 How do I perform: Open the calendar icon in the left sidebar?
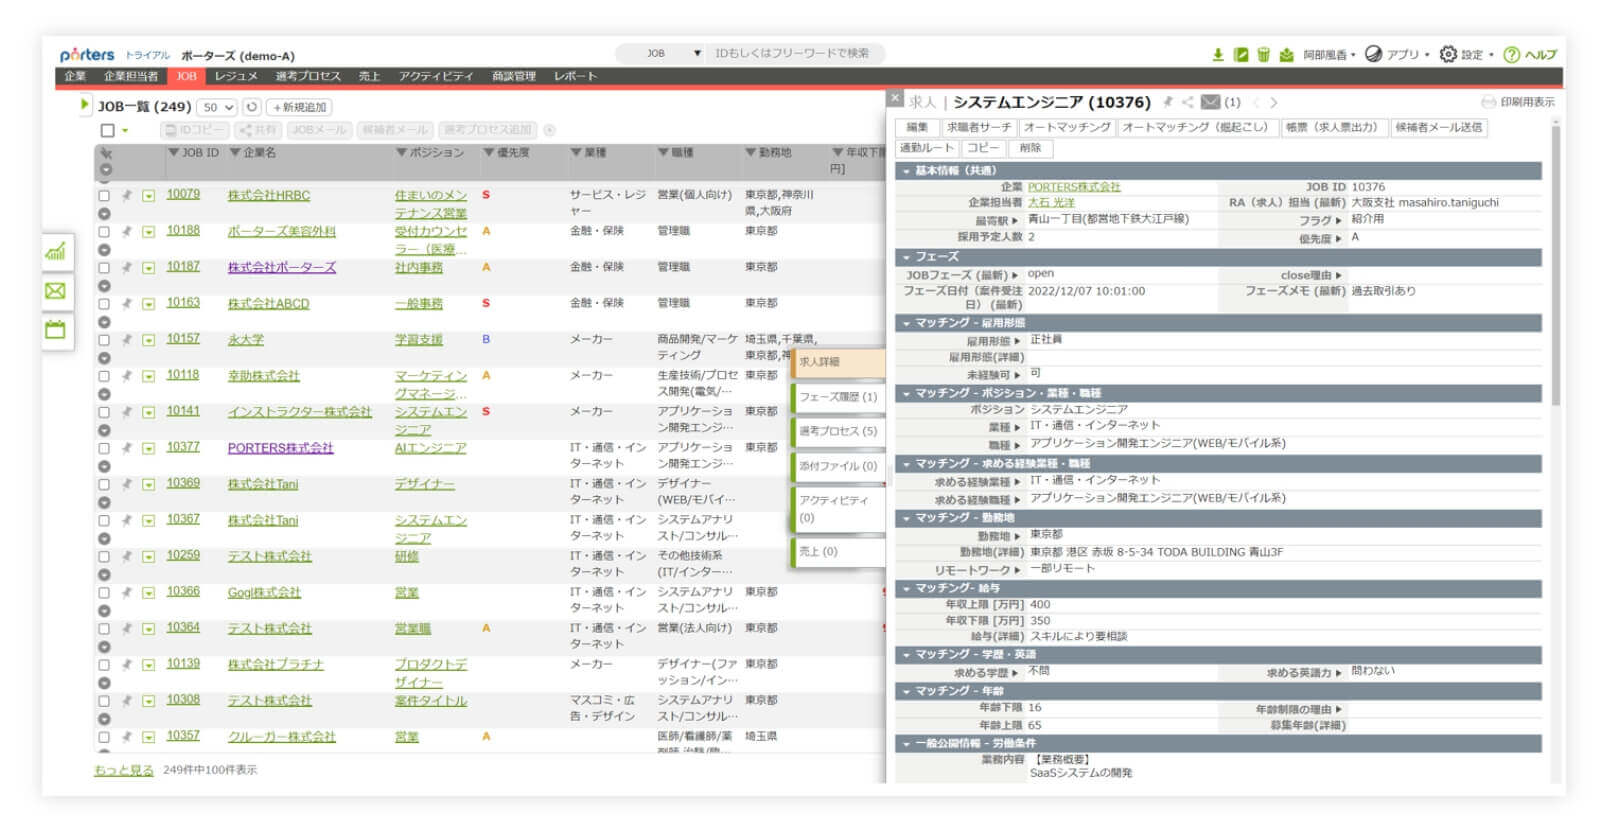coord(56,330)
